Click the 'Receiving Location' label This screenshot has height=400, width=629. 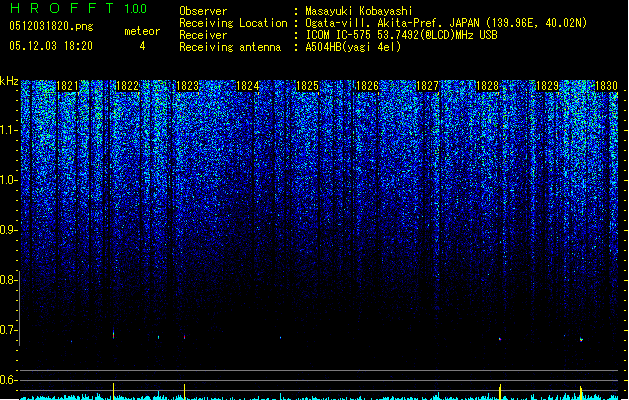(x=233, y=23)
